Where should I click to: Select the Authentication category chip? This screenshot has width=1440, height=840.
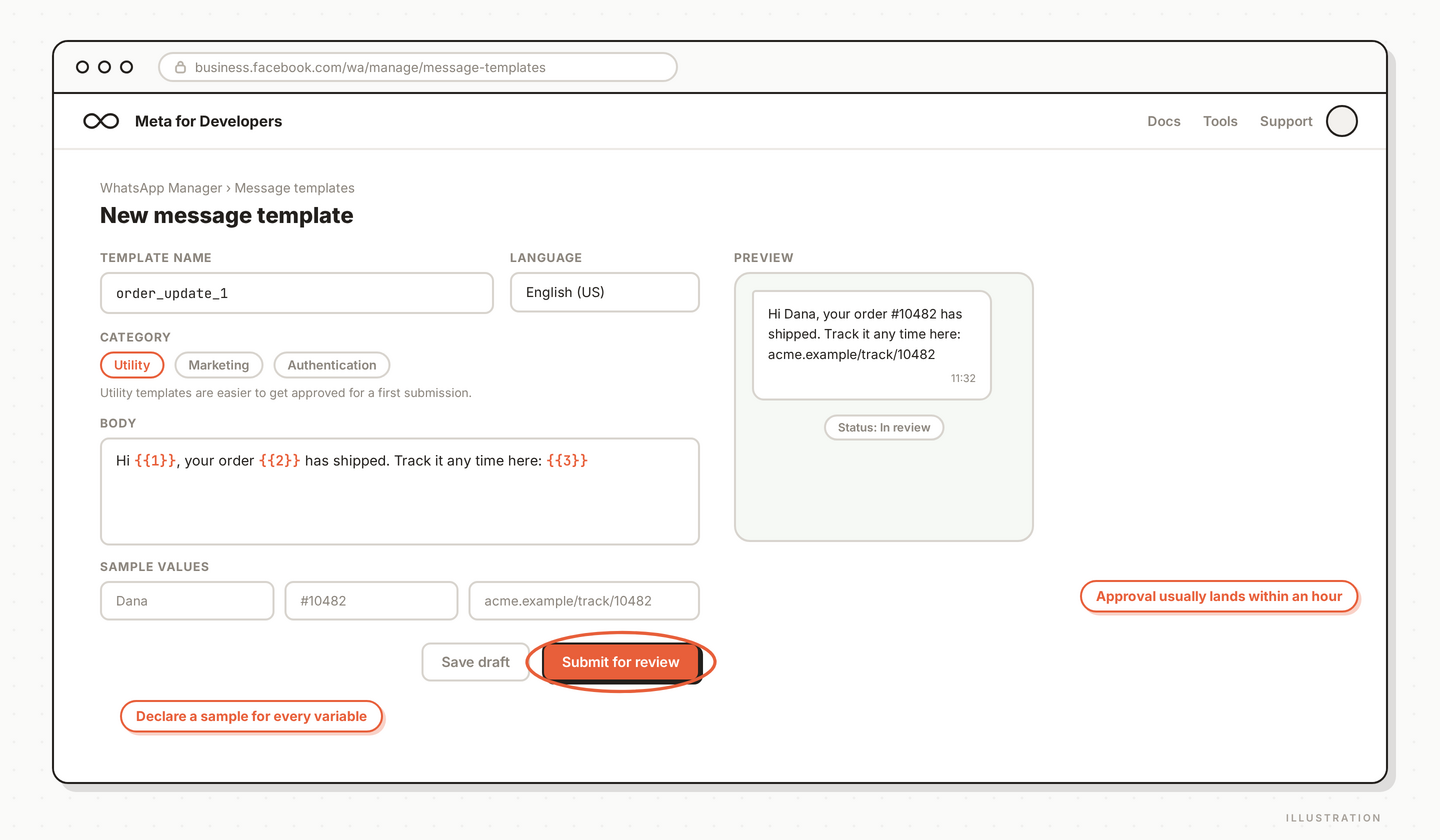[x=332, y=365]
